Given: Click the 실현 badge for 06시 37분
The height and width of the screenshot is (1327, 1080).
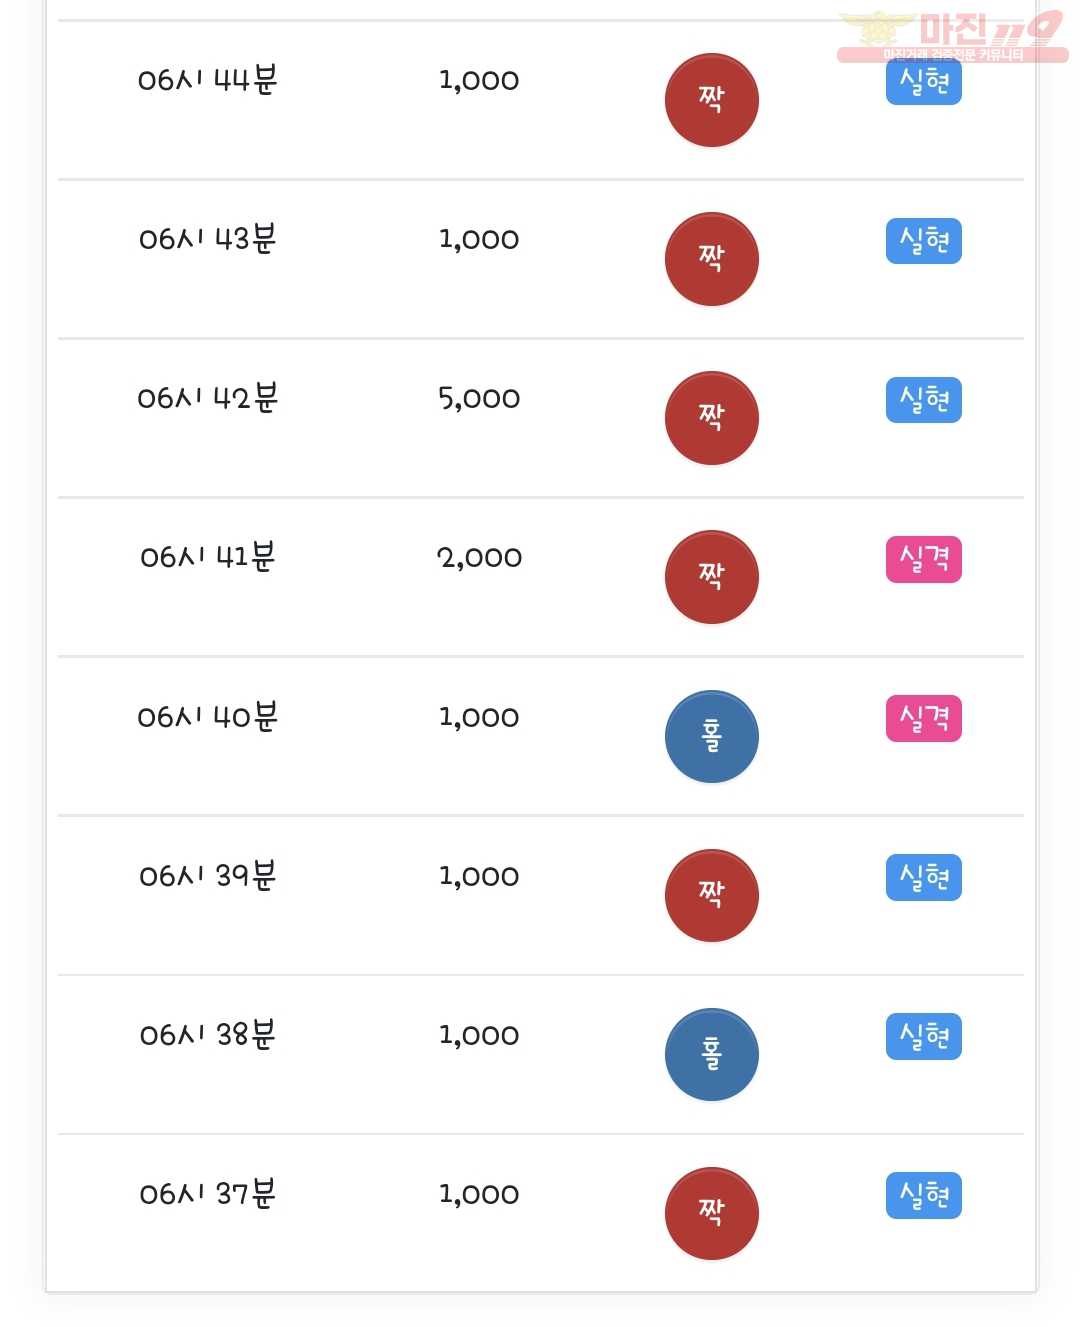Looking at the screenshot, I should [x=924, y=1195].
